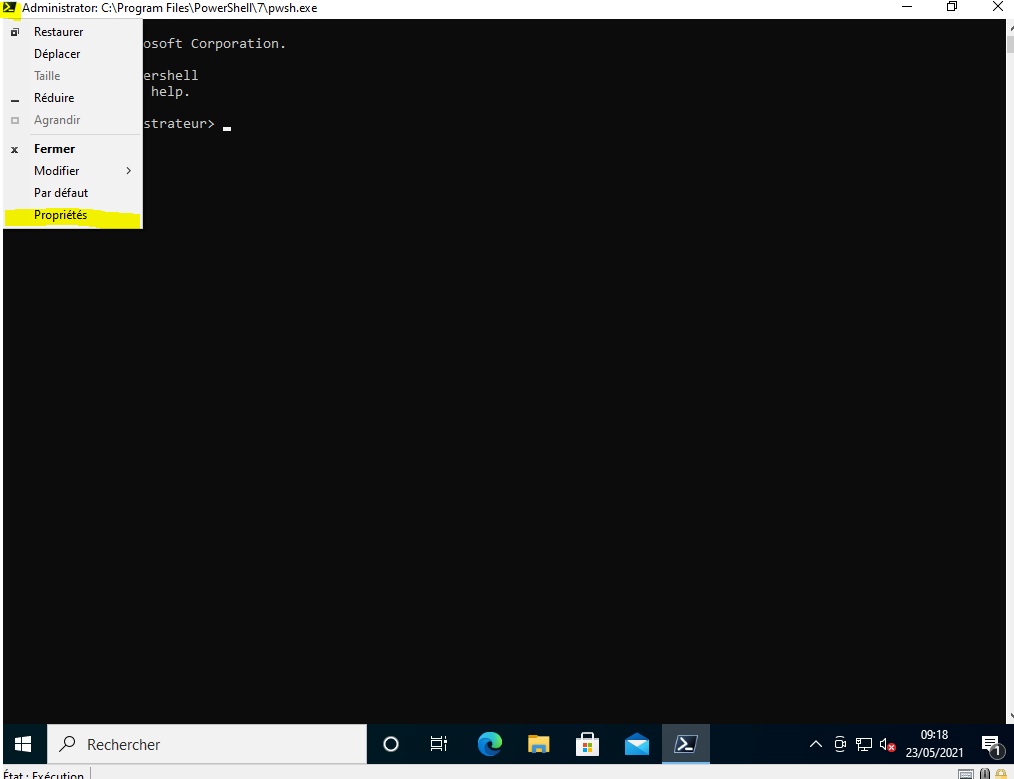Show hidden system tray icons
Viewport: 1014px width, 779px height.
pos(816,744)
